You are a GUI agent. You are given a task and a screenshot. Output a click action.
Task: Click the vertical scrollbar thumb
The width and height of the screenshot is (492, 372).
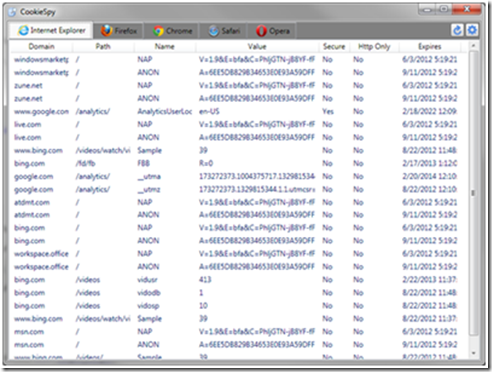(x=473, y=193)
